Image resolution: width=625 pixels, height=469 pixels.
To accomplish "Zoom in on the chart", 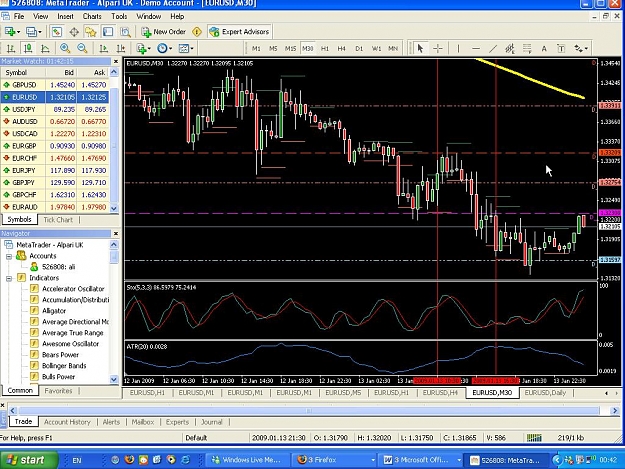I will tap(65, 48).
